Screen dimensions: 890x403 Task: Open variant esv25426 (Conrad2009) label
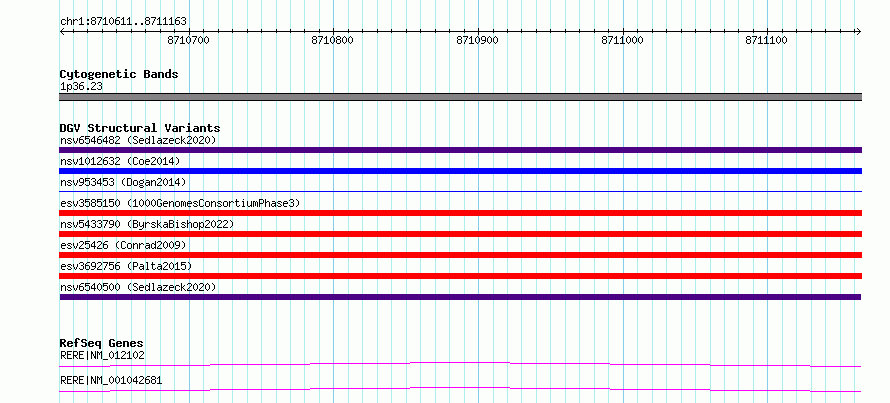point(123,245)
